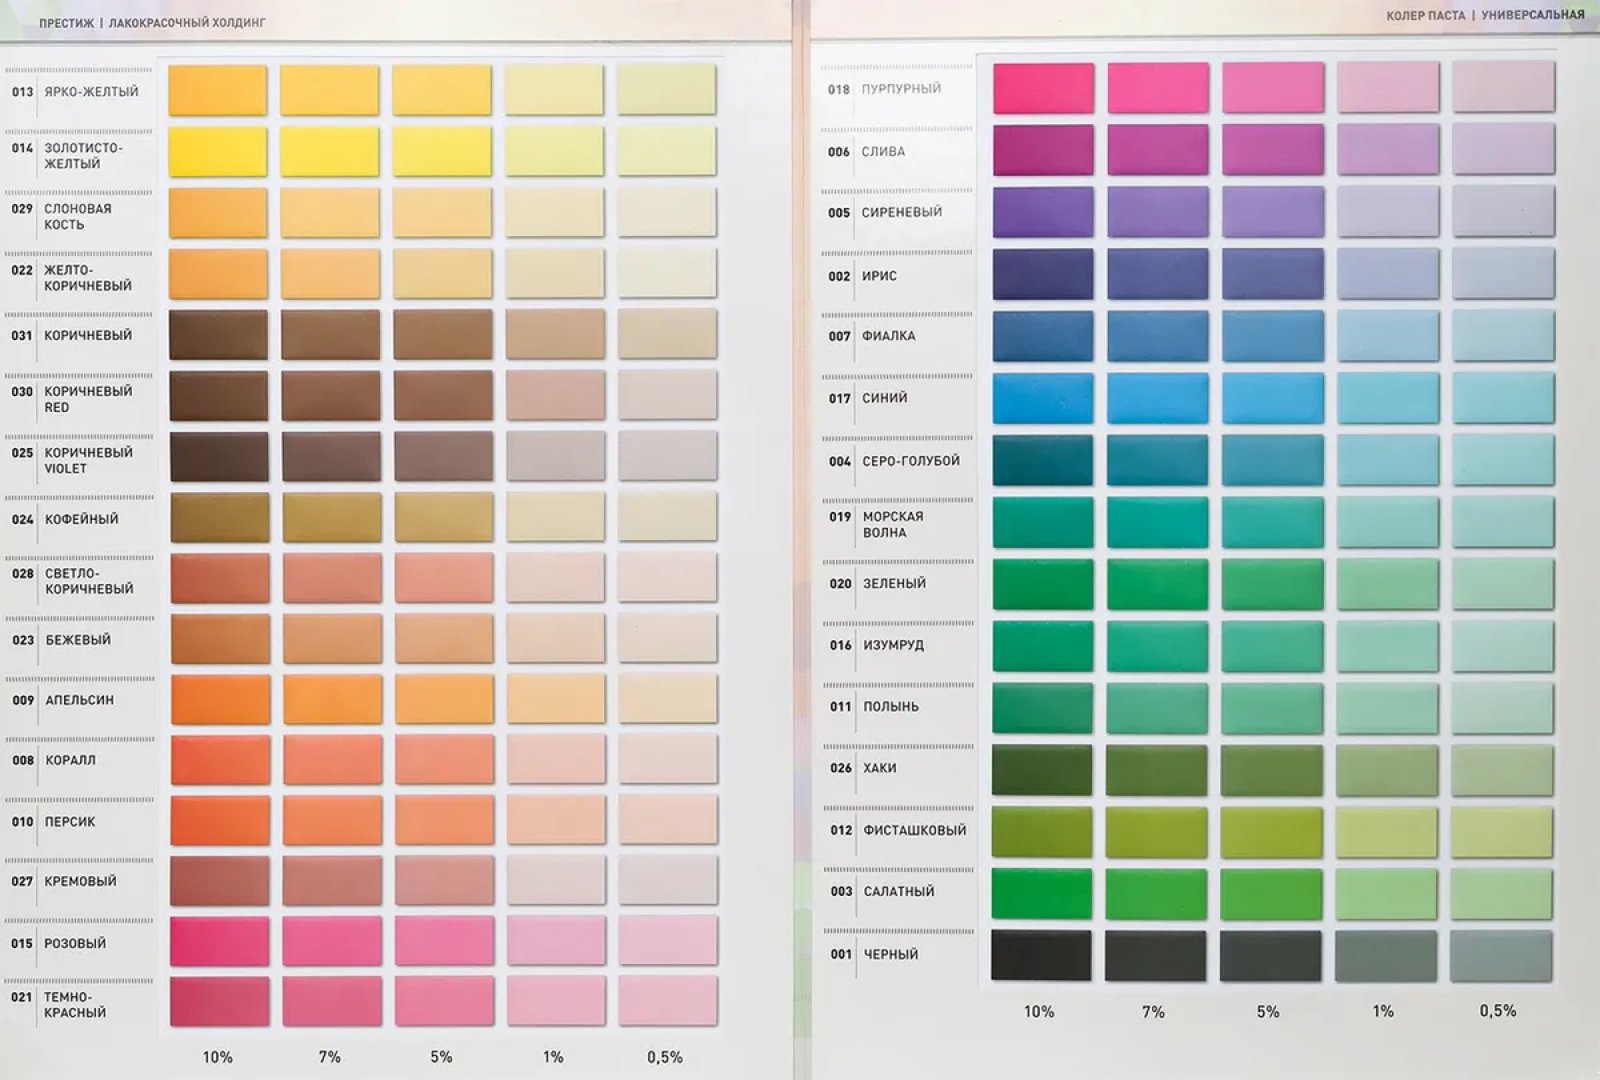This screenshot has width=1600, height=1080.
Task: Choose the 5% Коричневый 031 swatch
Action: click(x=443, y=335)
